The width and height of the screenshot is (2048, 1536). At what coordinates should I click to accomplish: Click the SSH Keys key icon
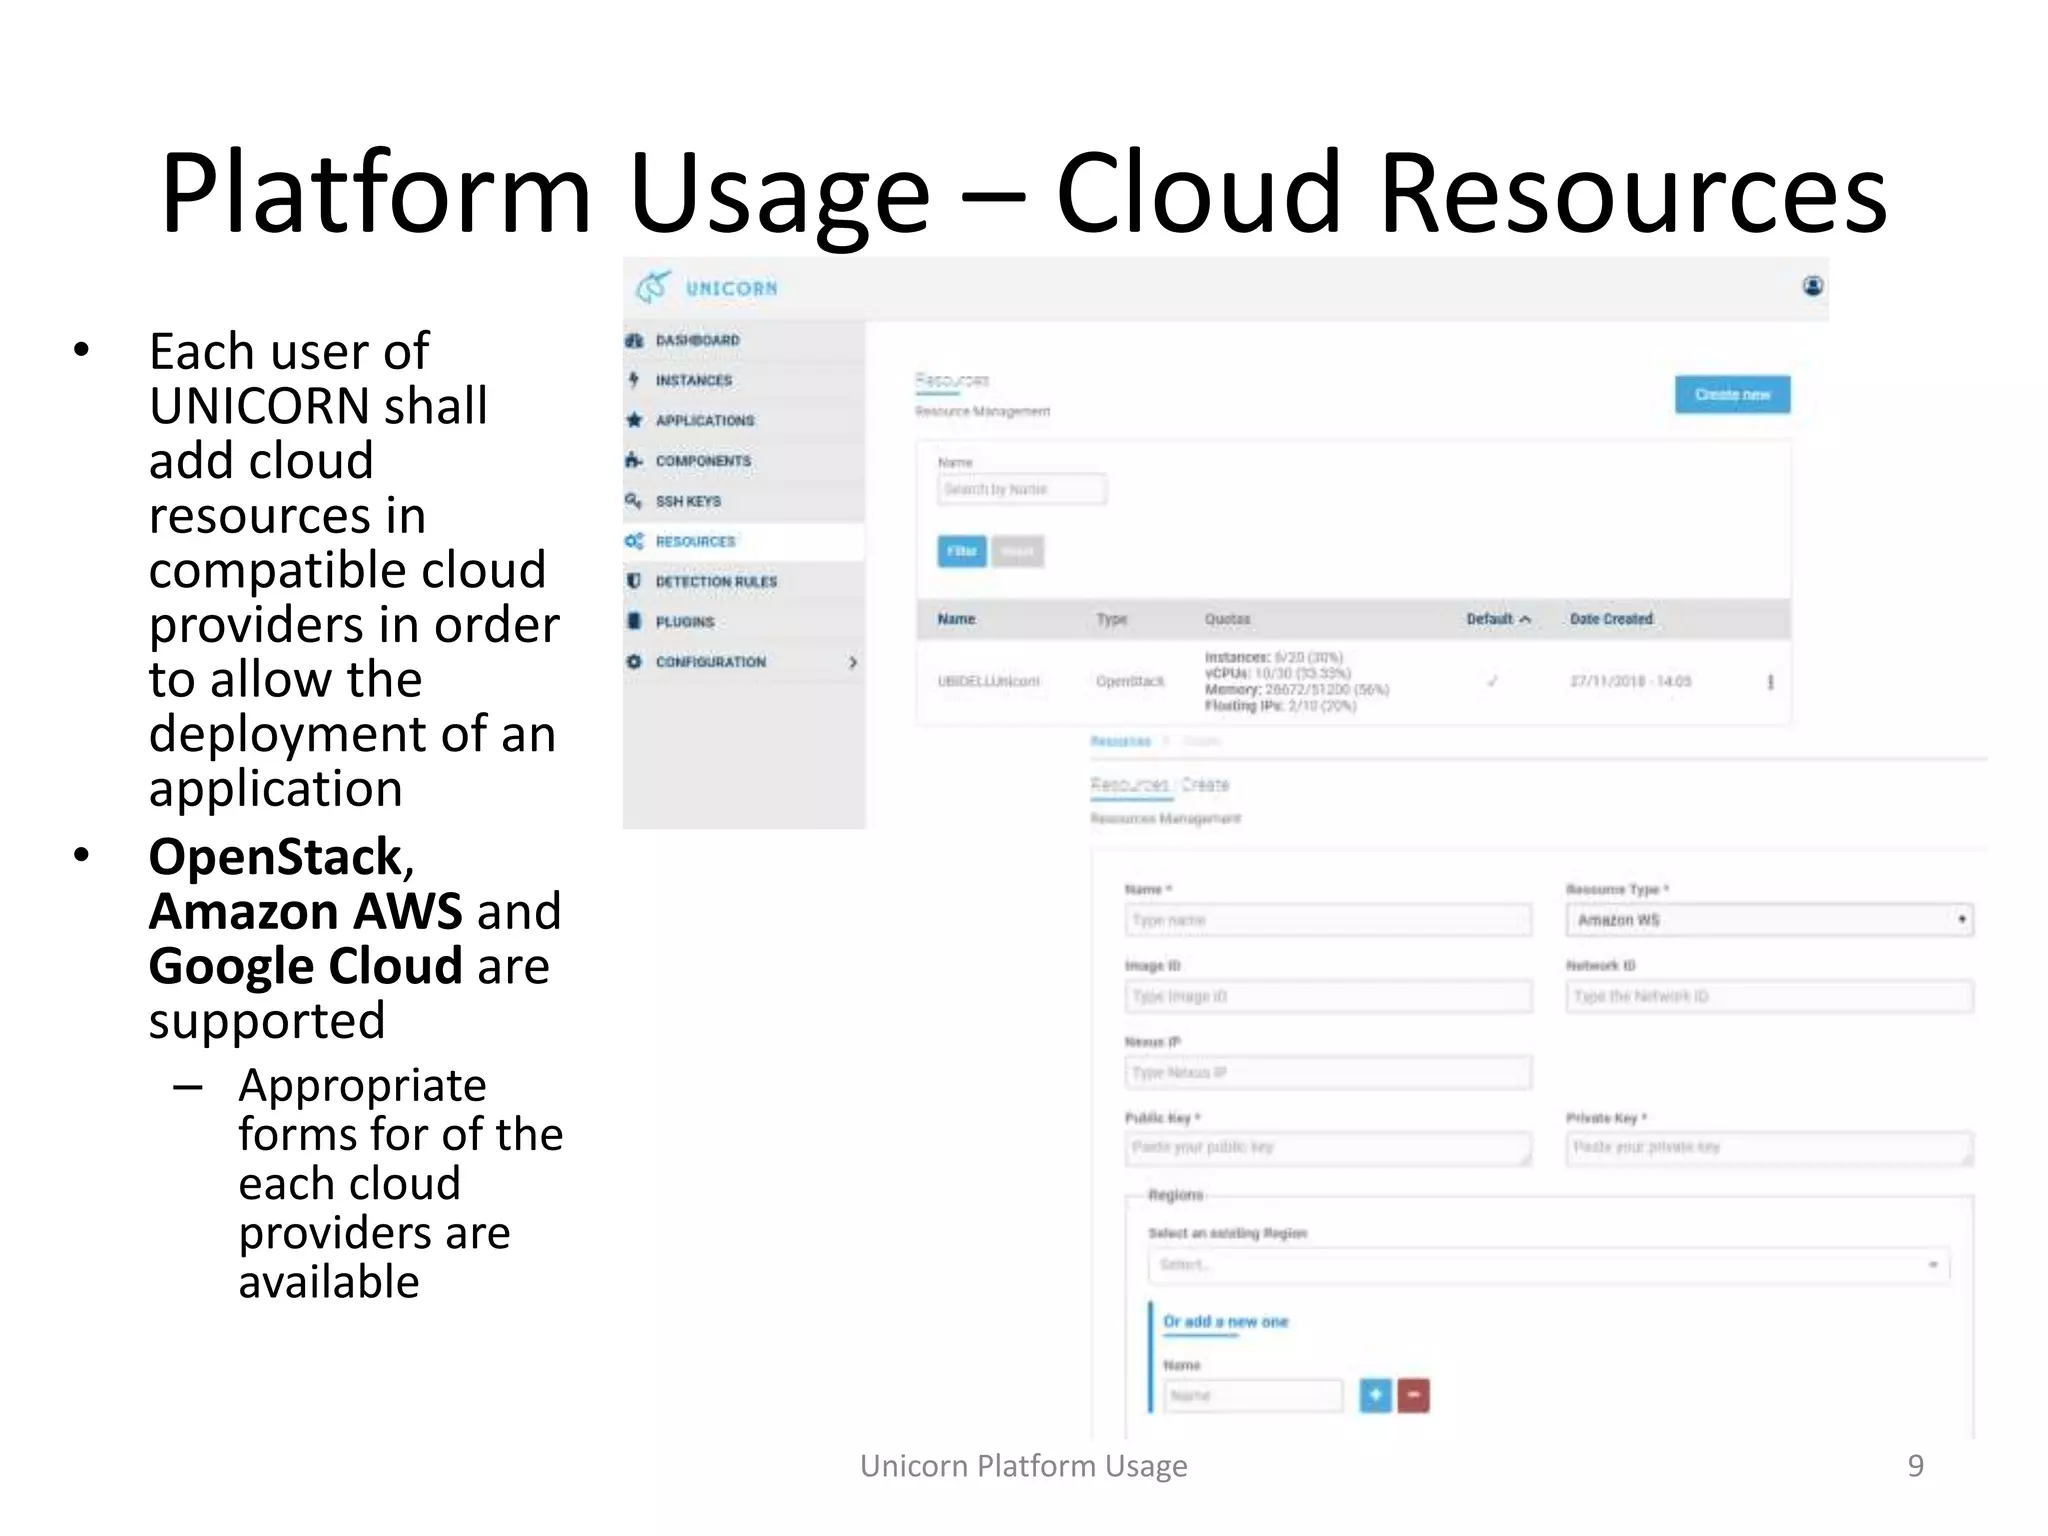click(634, 500)
